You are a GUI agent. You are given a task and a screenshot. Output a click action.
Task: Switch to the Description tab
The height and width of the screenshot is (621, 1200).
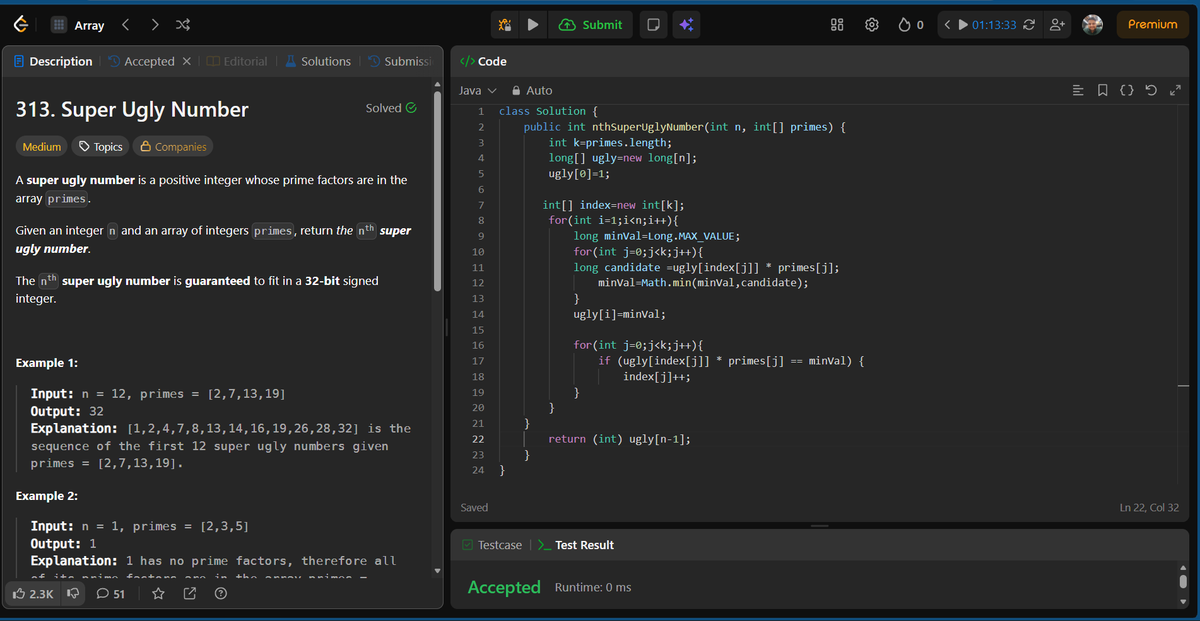coord(53,62)
